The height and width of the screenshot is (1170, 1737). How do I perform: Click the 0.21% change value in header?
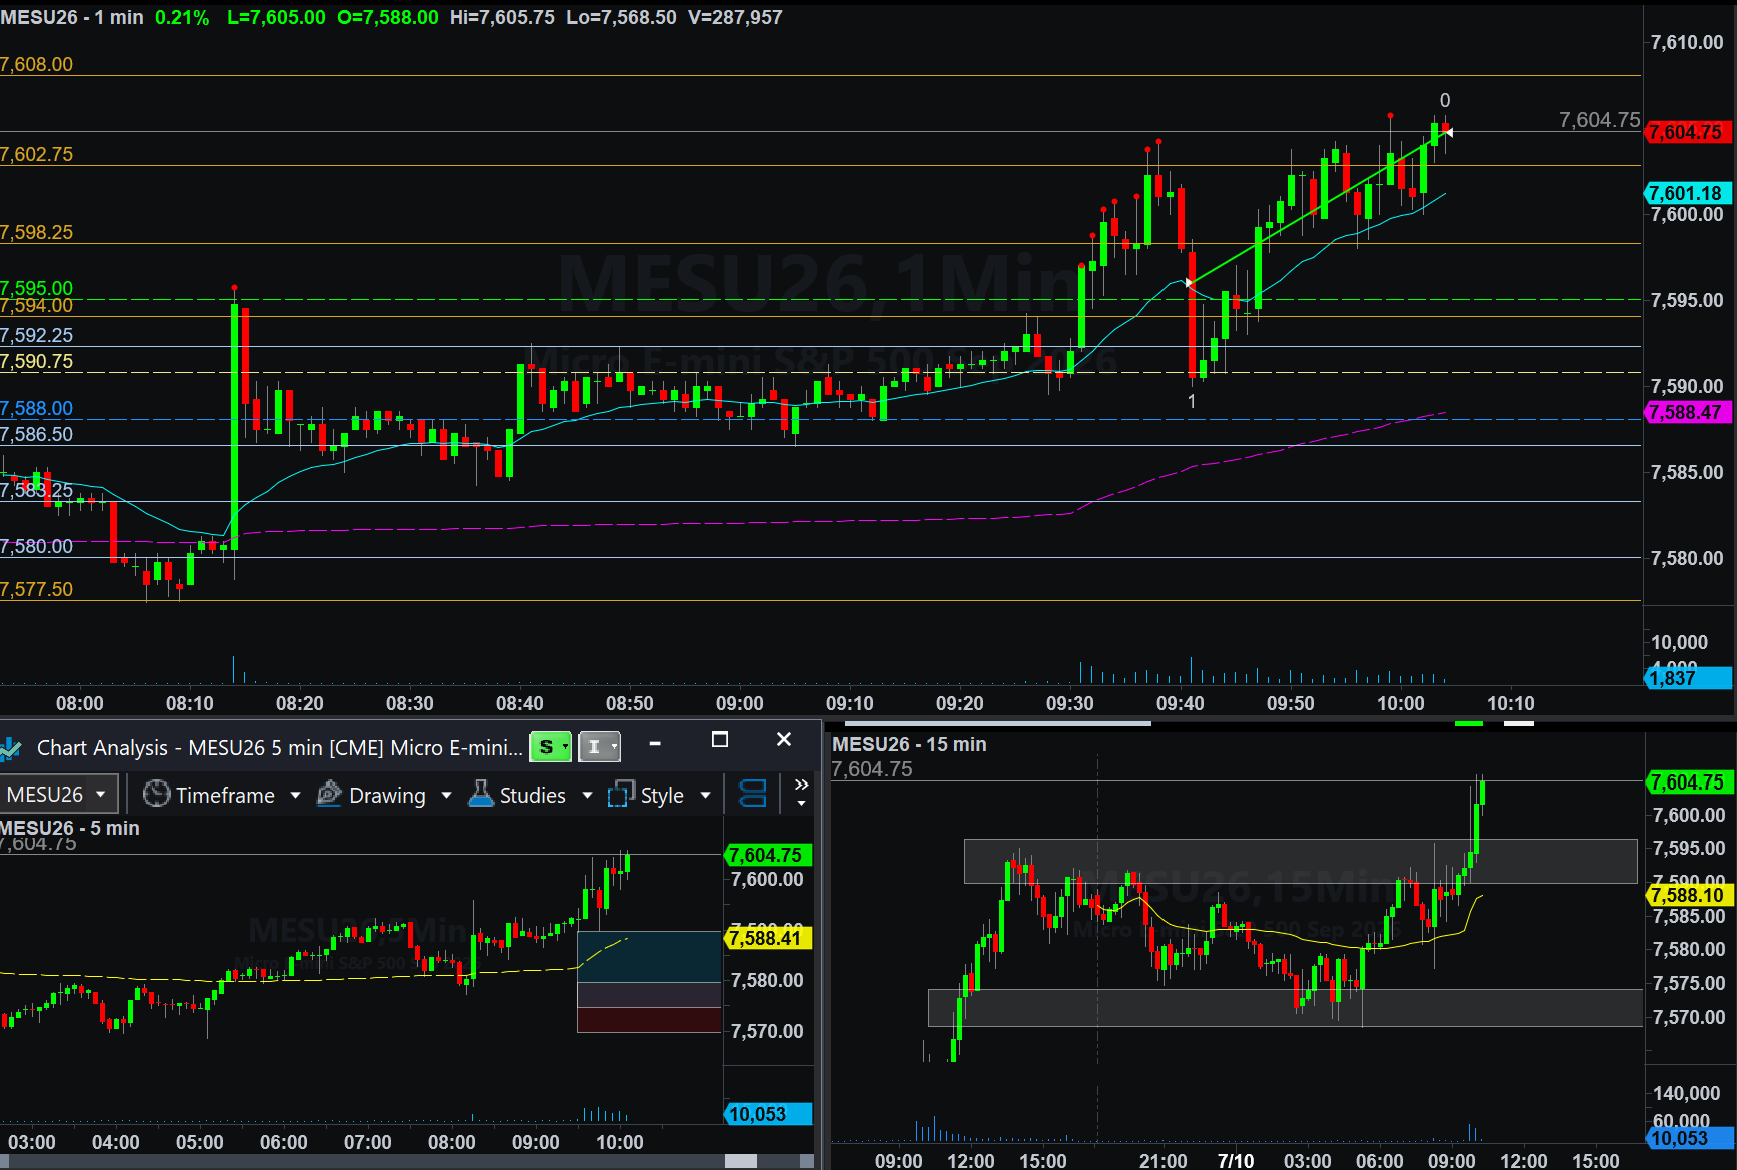tap(182, 17)
